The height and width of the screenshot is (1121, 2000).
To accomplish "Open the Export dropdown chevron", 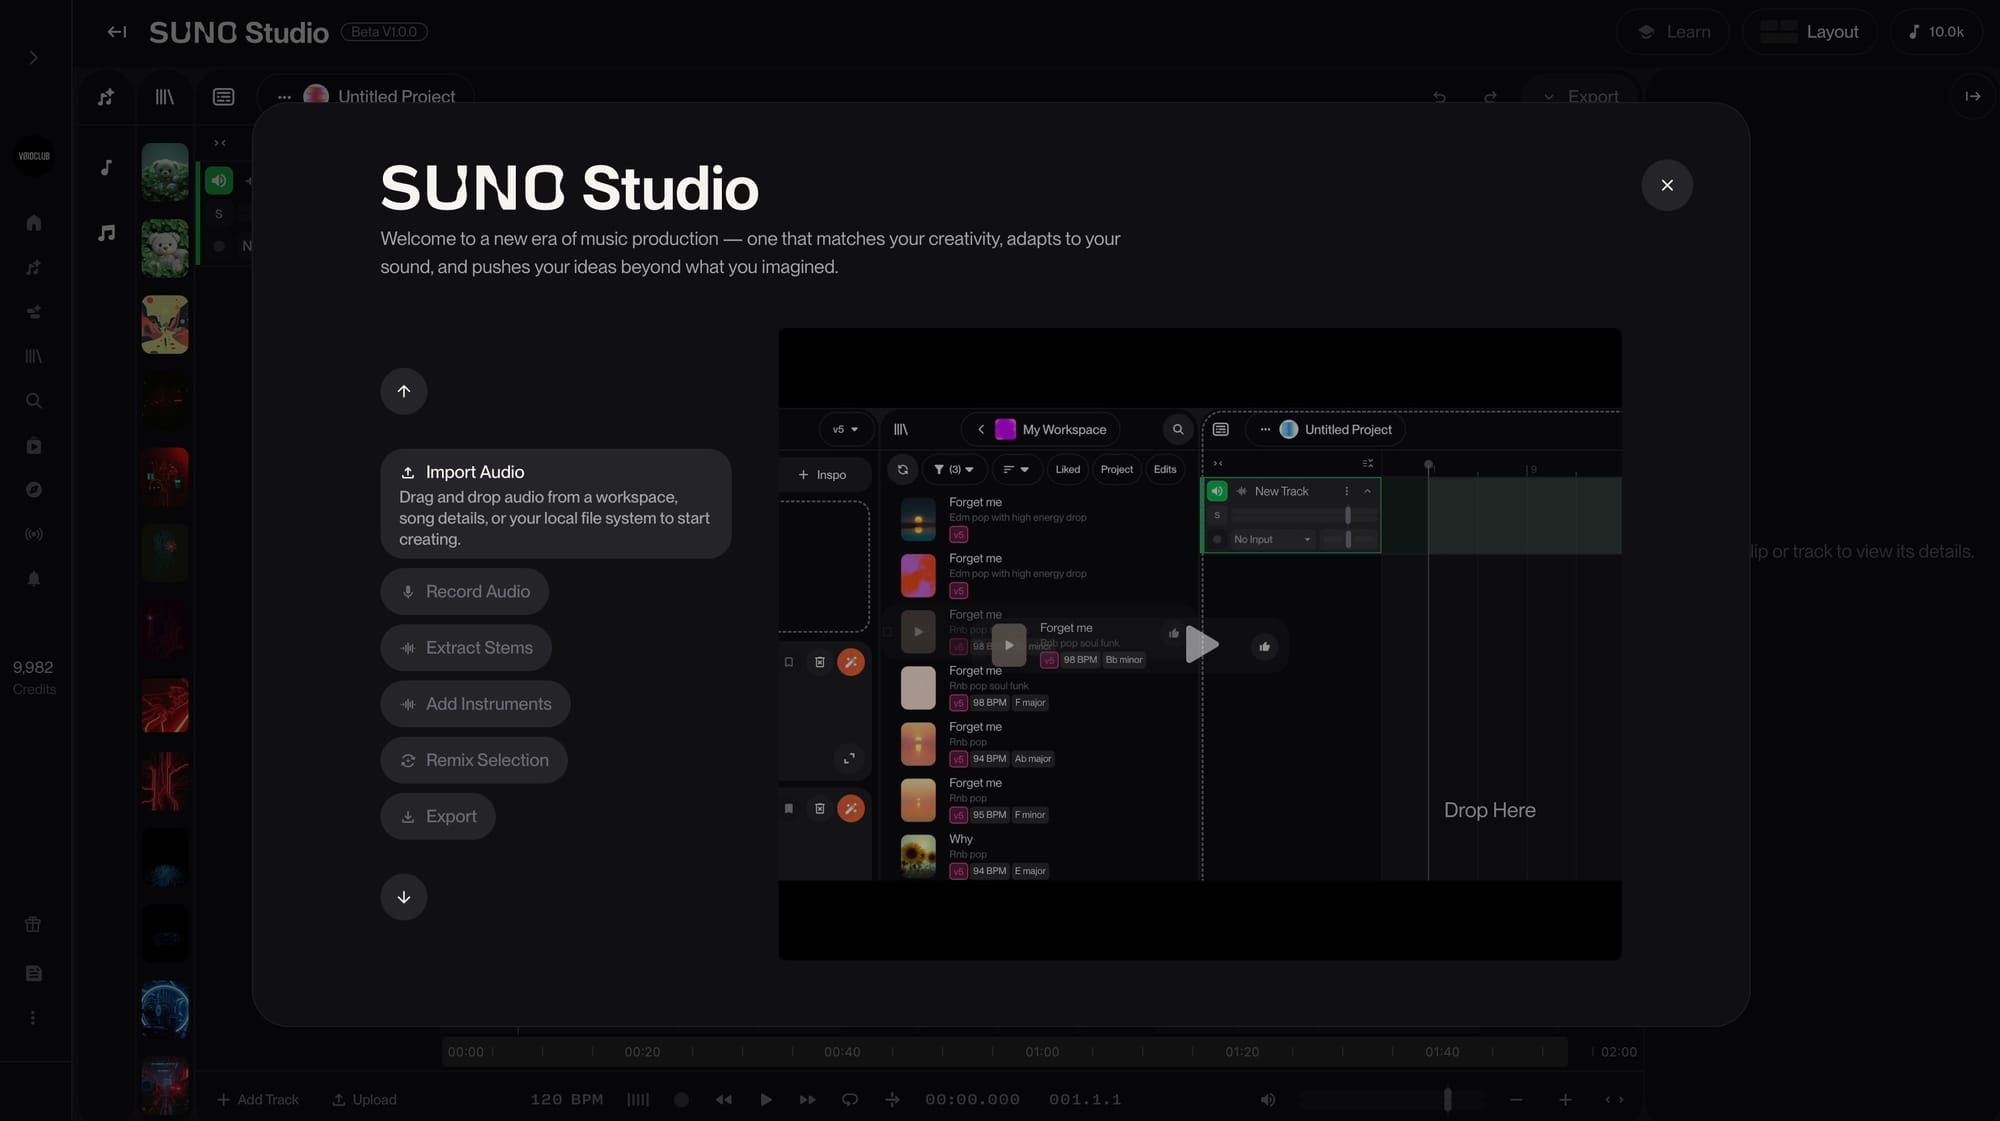I will point(1549,96).
